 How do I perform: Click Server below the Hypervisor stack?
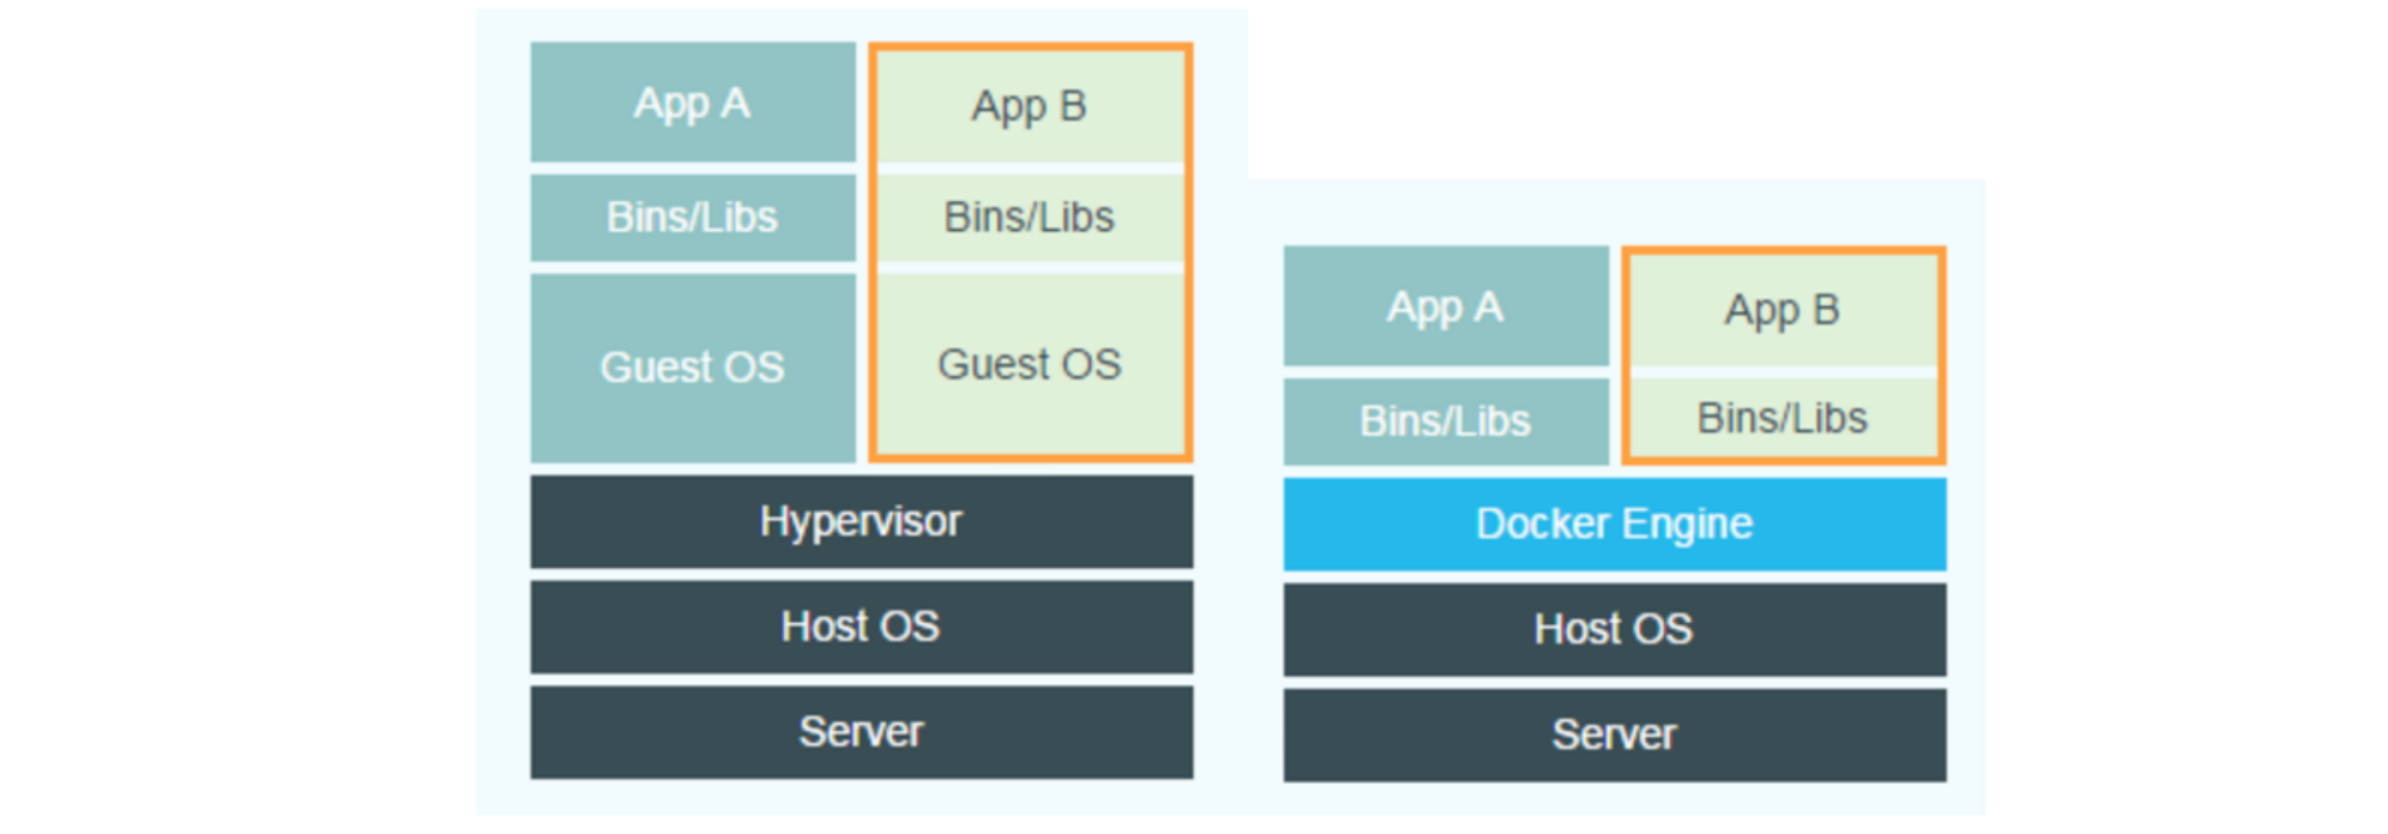pos(861,732)
